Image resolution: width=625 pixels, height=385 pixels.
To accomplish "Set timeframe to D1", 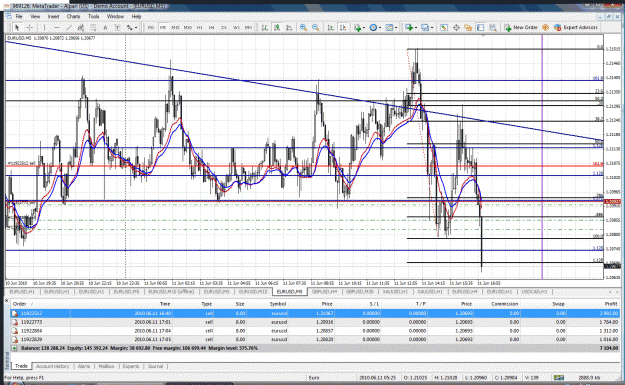I will click(x=224, y=28).
